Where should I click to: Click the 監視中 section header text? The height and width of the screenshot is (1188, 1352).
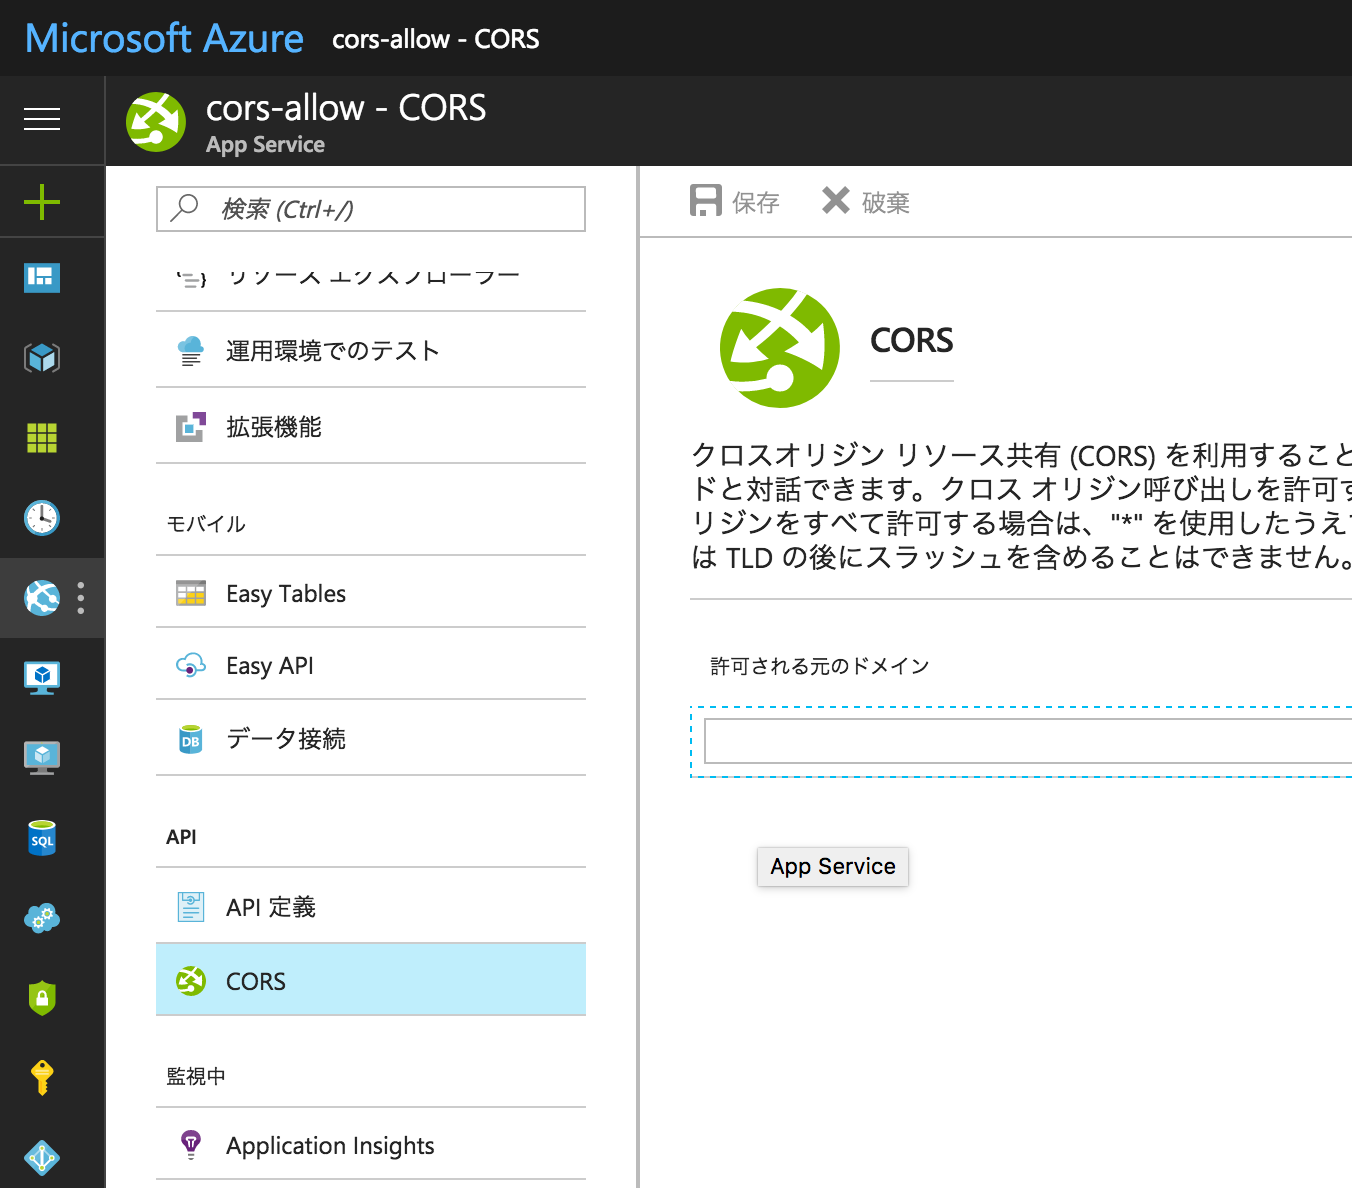coord(196,1076)
